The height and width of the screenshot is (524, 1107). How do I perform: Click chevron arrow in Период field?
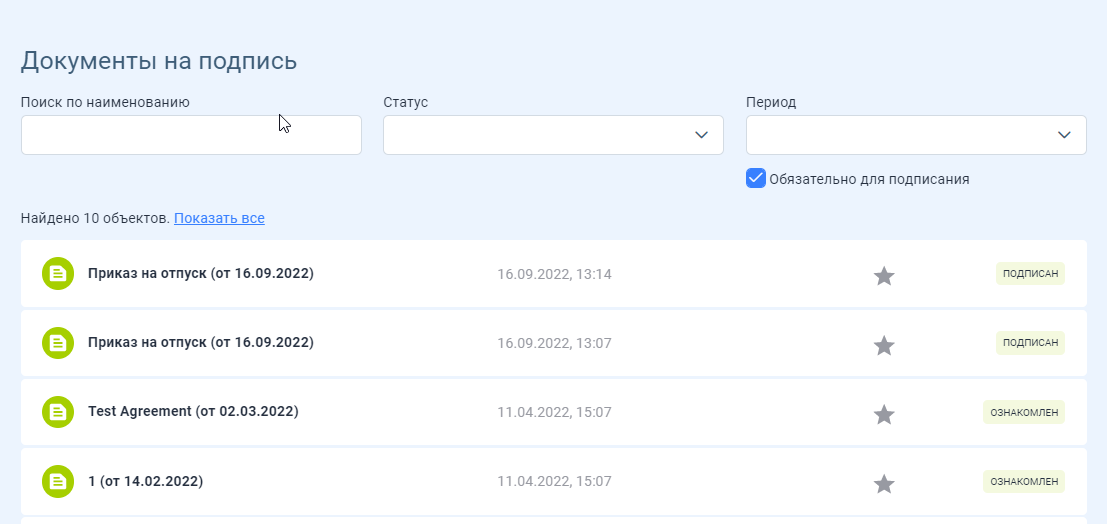1064,135
